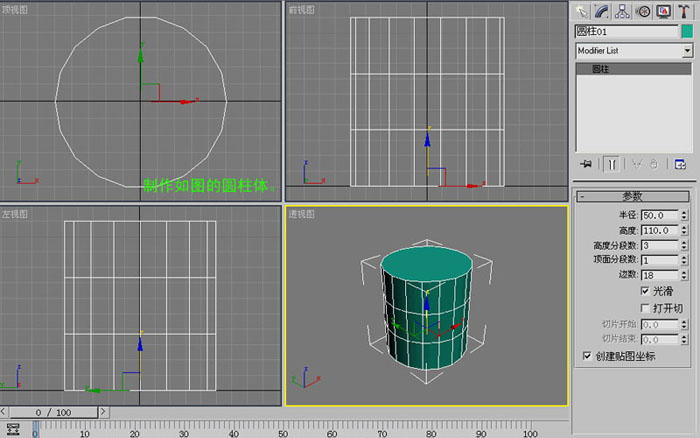The image size is (700, 438).
Task: Adjust the 切片开始 spinner
Action: [684, 325]
